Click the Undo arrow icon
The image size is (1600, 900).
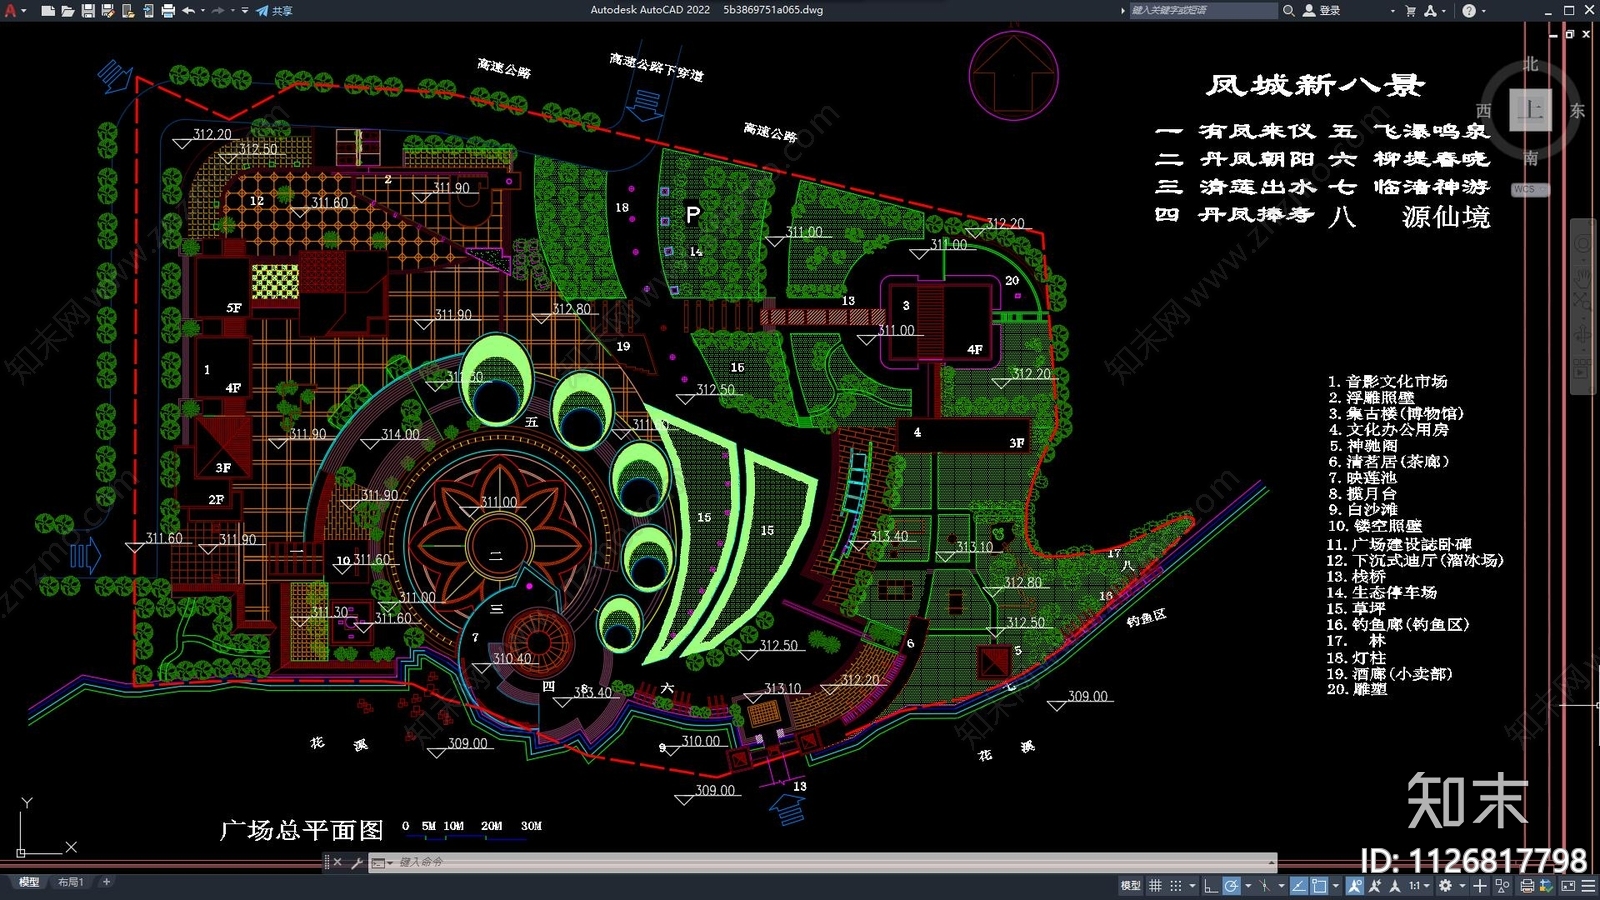click(x=188, y=11)
